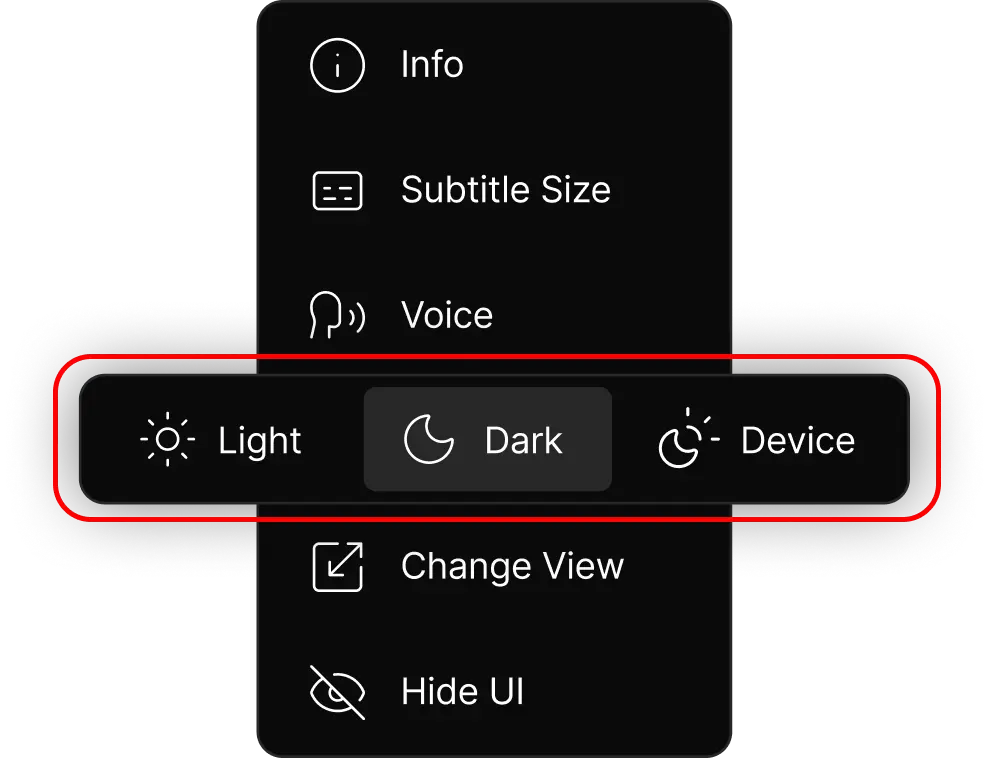Click Hide UI
The height and width of the screenshot is (758, 989).
[x=462, y=691]
